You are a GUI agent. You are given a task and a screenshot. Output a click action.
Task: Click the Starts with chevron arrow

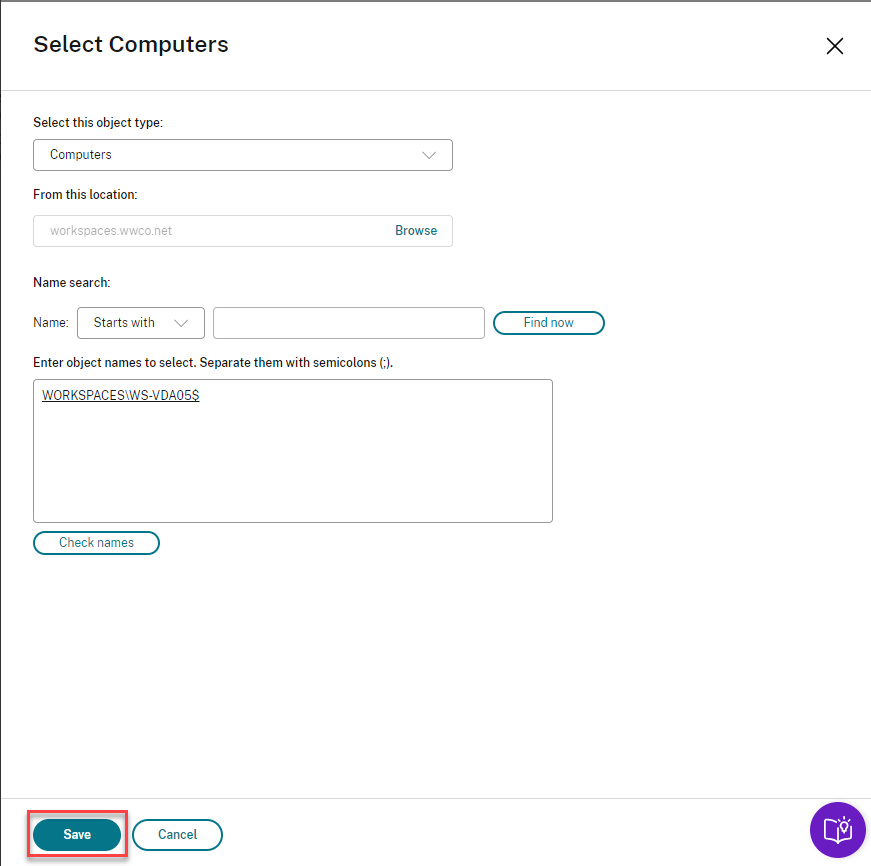click(x=181, y=323)
